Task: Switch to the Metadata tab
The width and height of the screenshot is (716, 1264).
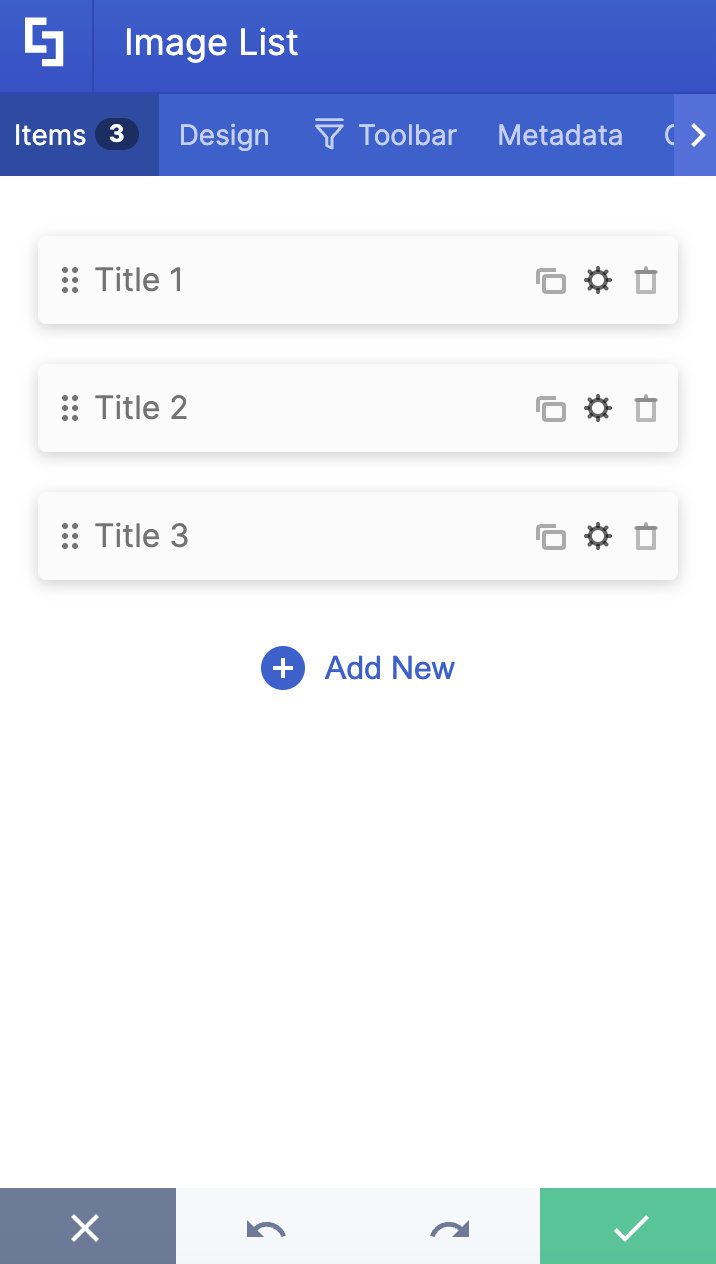Action: tap(560, 134)
